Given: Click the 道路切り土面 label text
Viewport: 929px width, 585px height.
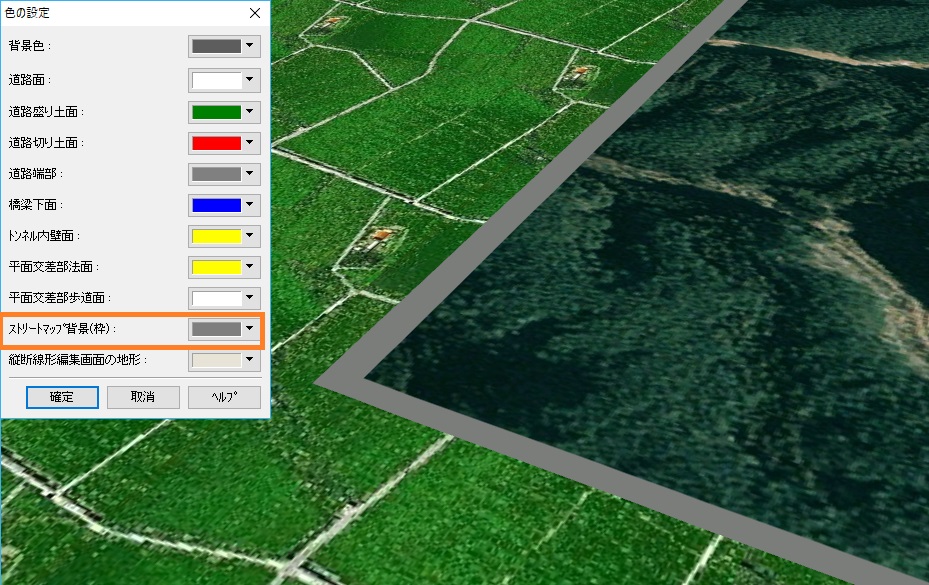Looking at the screenshot, I should pyautogui.click(x=46, y=142).
